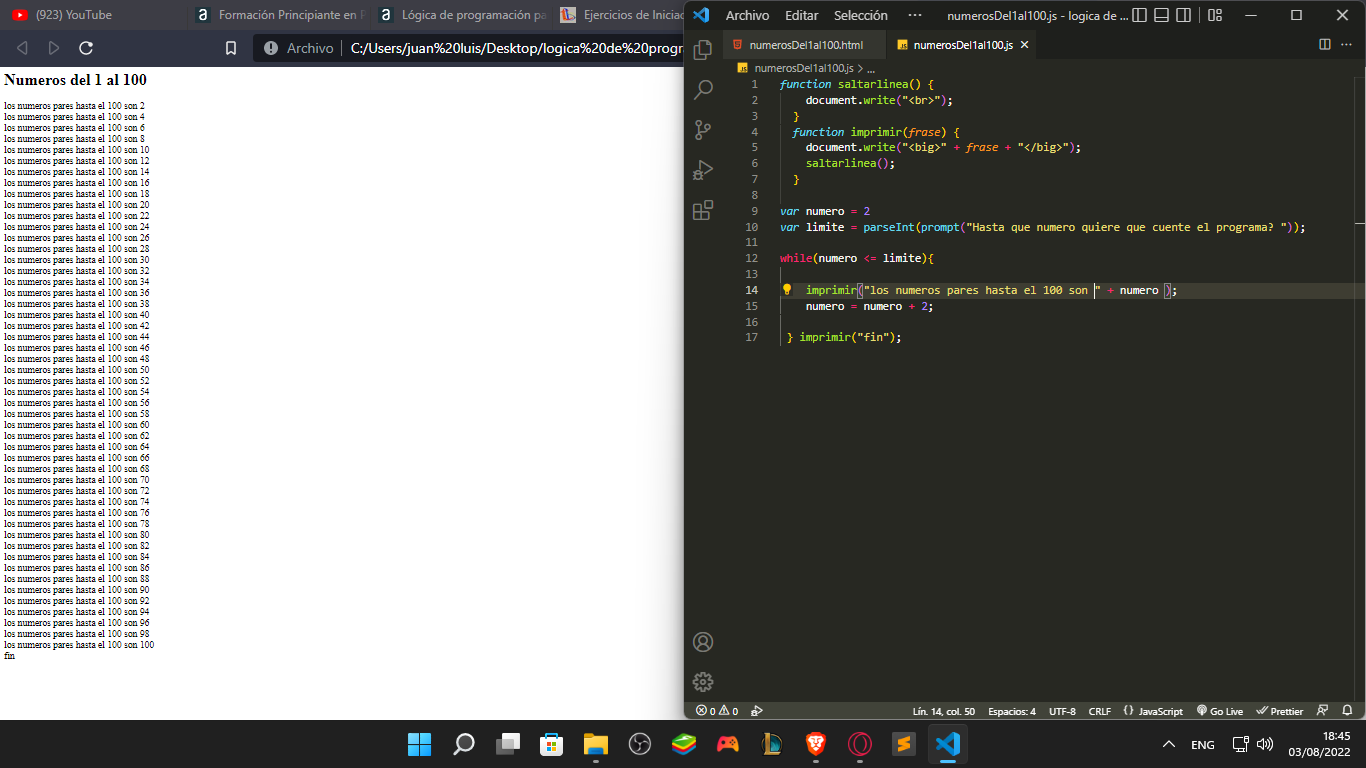Screen dimensions: 1366x768
Task: Open Task View from the taskbar
Action: [x=508, y=744]
